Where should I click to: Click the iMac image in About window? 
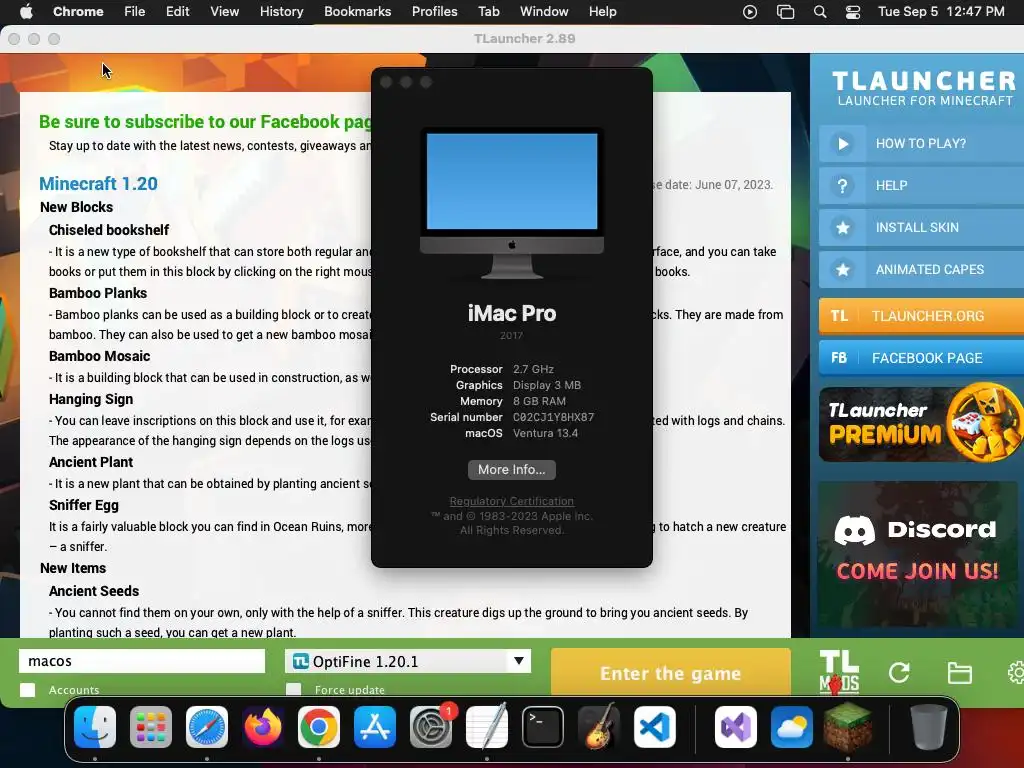click(x=511, y=203)
